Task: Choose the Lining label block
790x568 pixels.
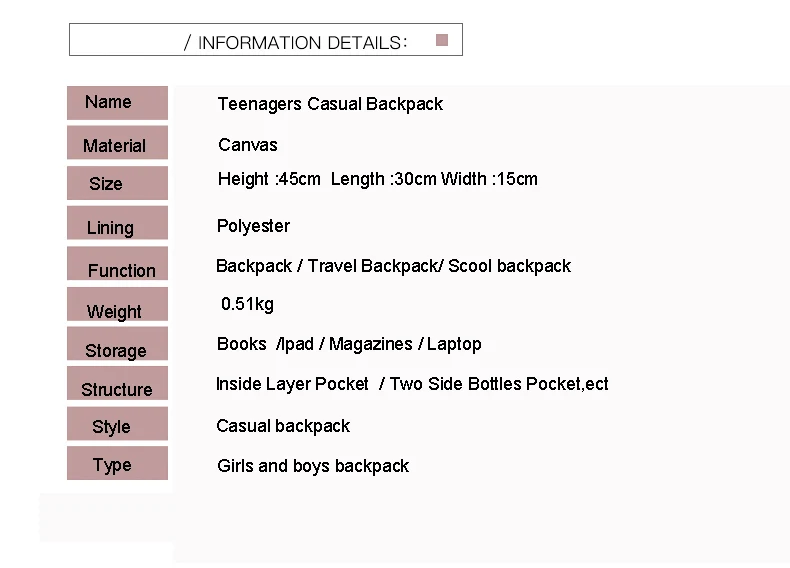Action: (117, 223)
